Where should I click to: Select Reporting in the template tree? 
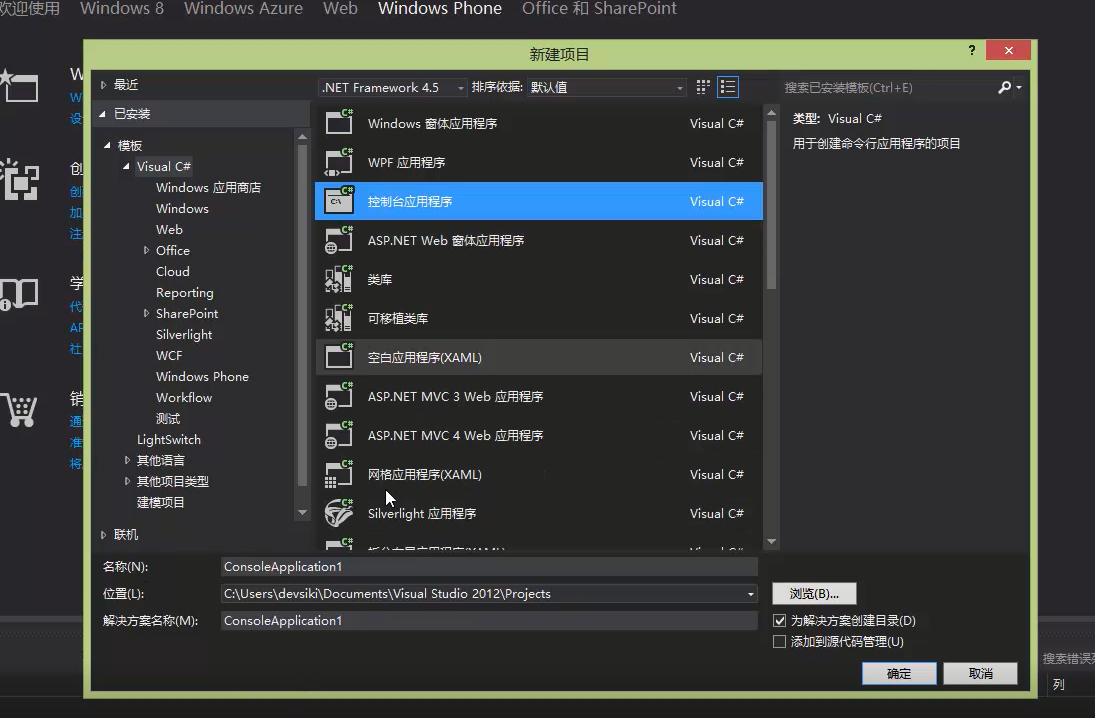pos(184,293)
